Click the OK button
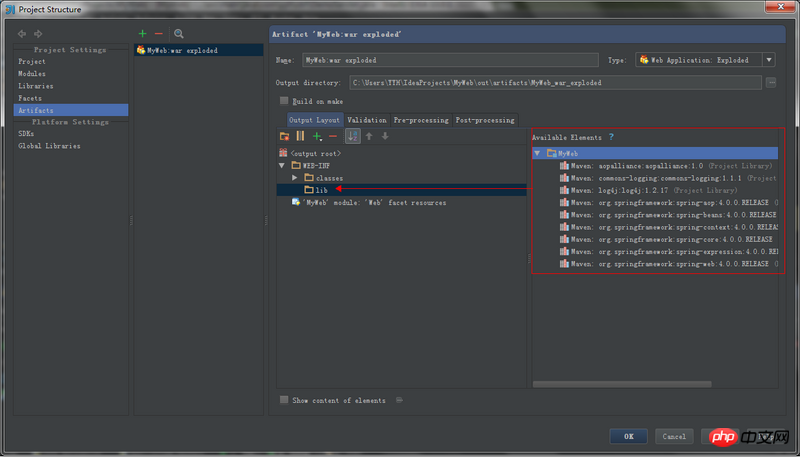This screenshot has height=457, width=800. click(x=629, y=436)
